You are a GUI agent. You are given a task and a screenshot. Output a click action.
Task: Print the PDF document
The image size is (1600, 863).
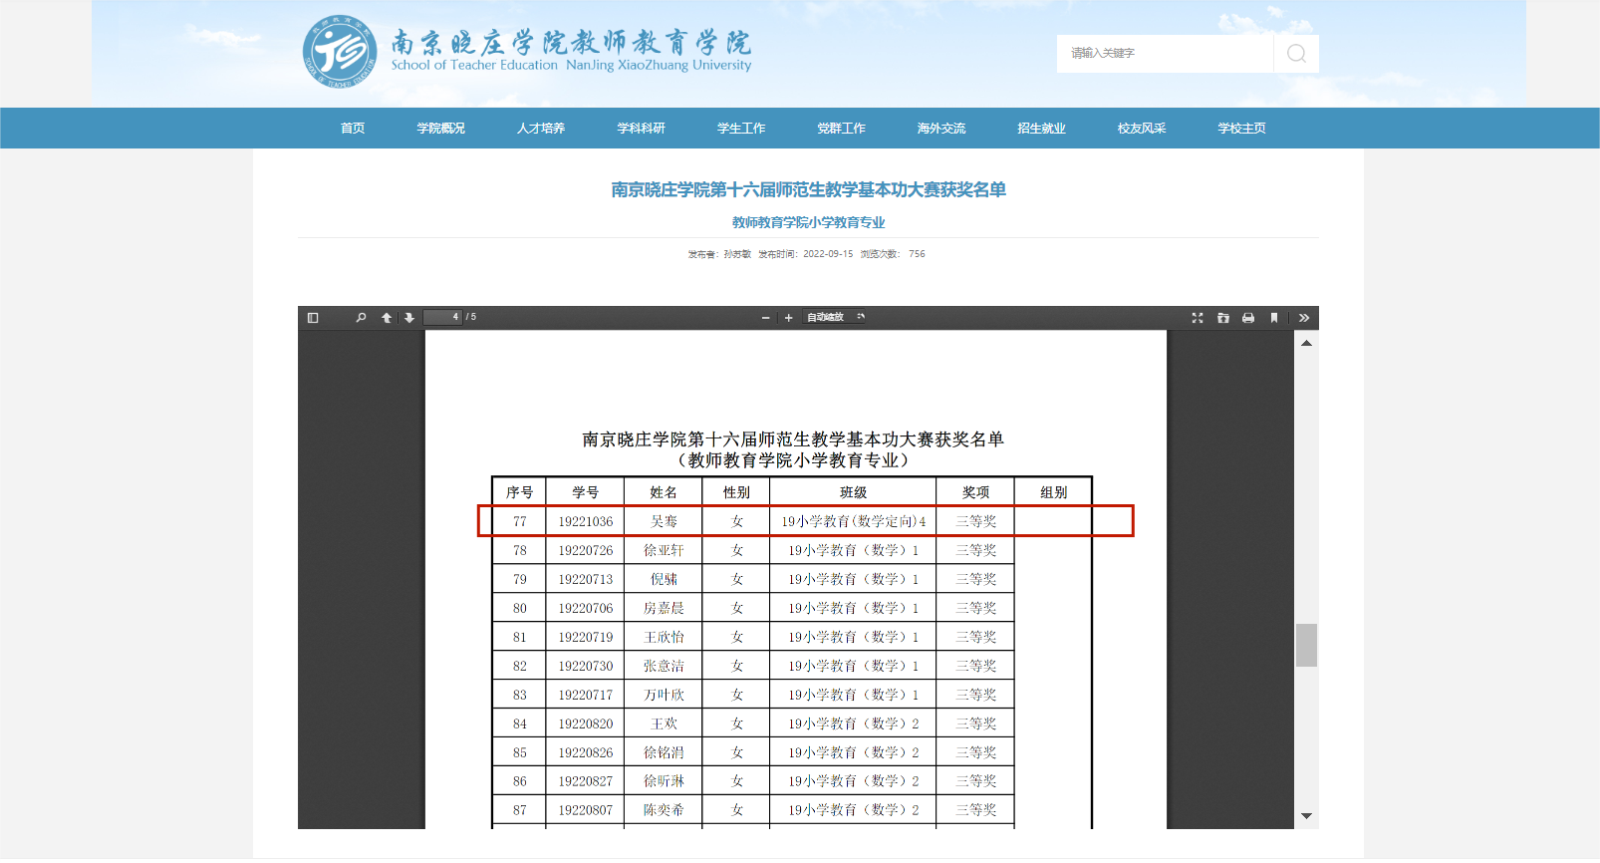pos(1248,318)
